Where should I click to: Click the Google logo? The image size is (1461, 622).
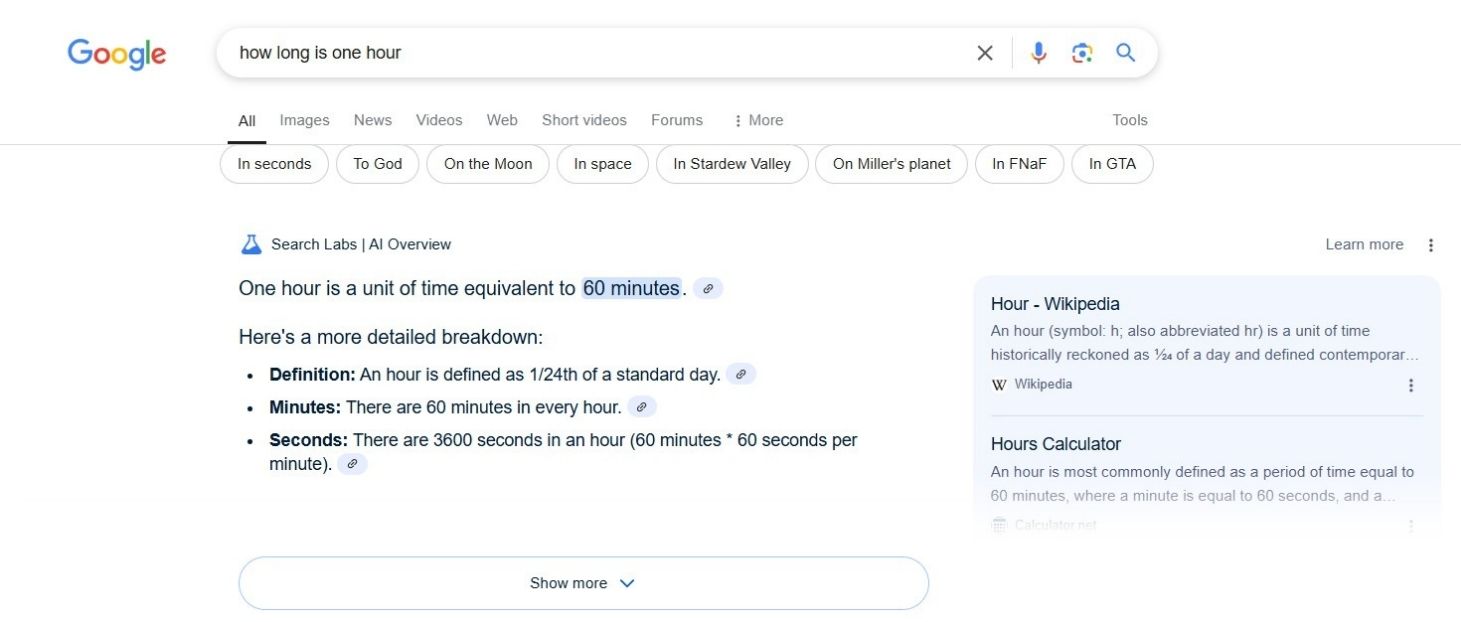(x=117, y=54)
